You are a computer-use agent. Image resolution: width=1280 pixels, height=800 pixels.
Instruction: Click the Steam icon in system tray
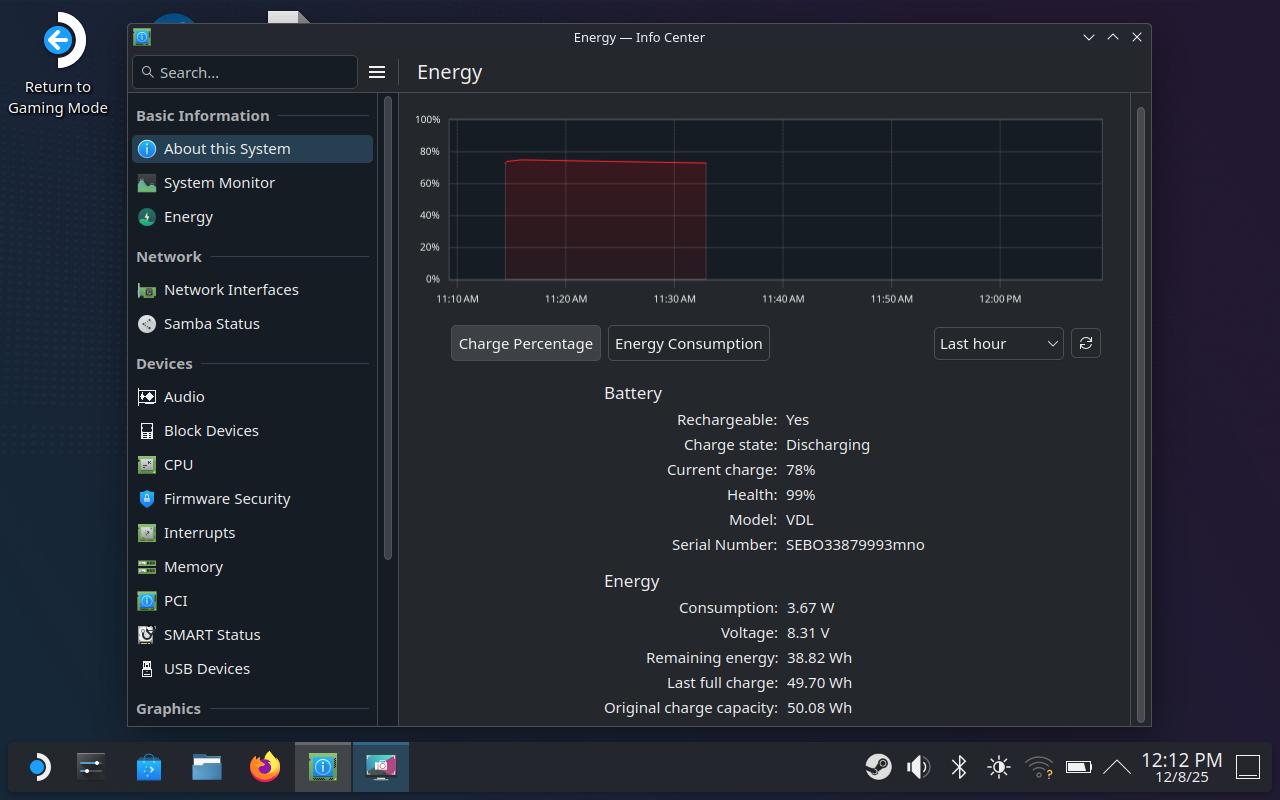(x=878, y=767)
